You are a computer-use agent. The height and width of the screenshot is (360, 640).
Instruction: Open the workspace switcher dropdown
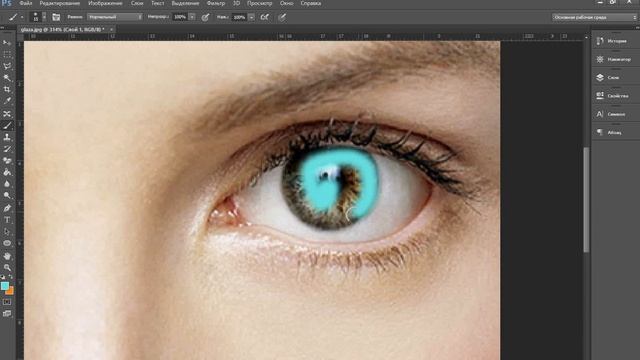(594, 17)
